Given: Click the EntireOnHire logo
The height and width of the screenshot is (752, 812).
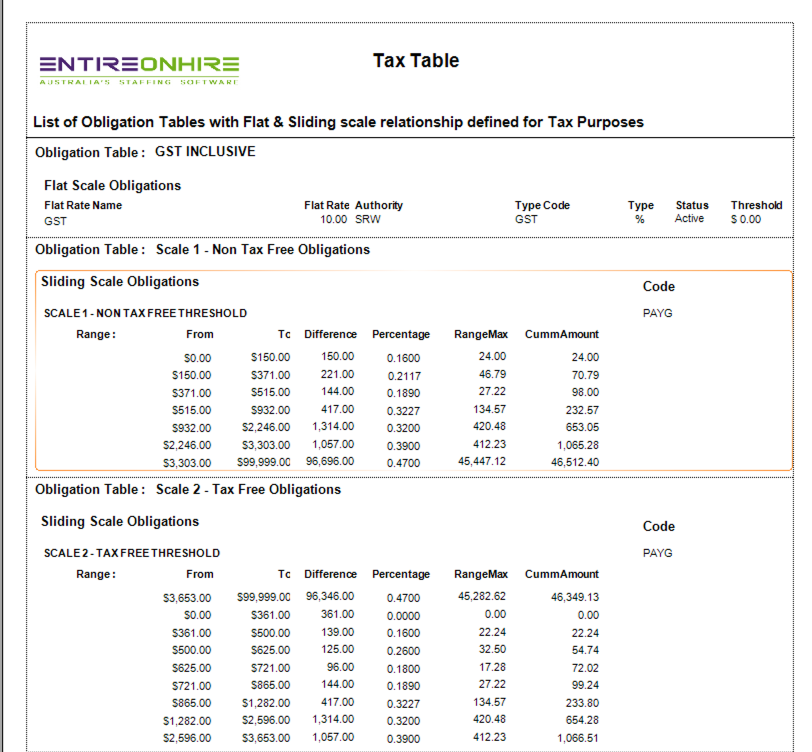Looking at the screenshot, I should (x=140, y=69).
